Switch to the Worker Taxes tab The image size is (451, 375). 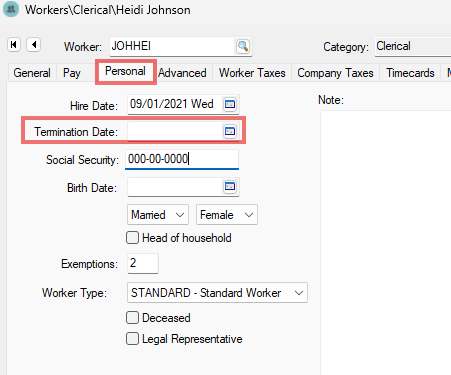tap(252, 73)
